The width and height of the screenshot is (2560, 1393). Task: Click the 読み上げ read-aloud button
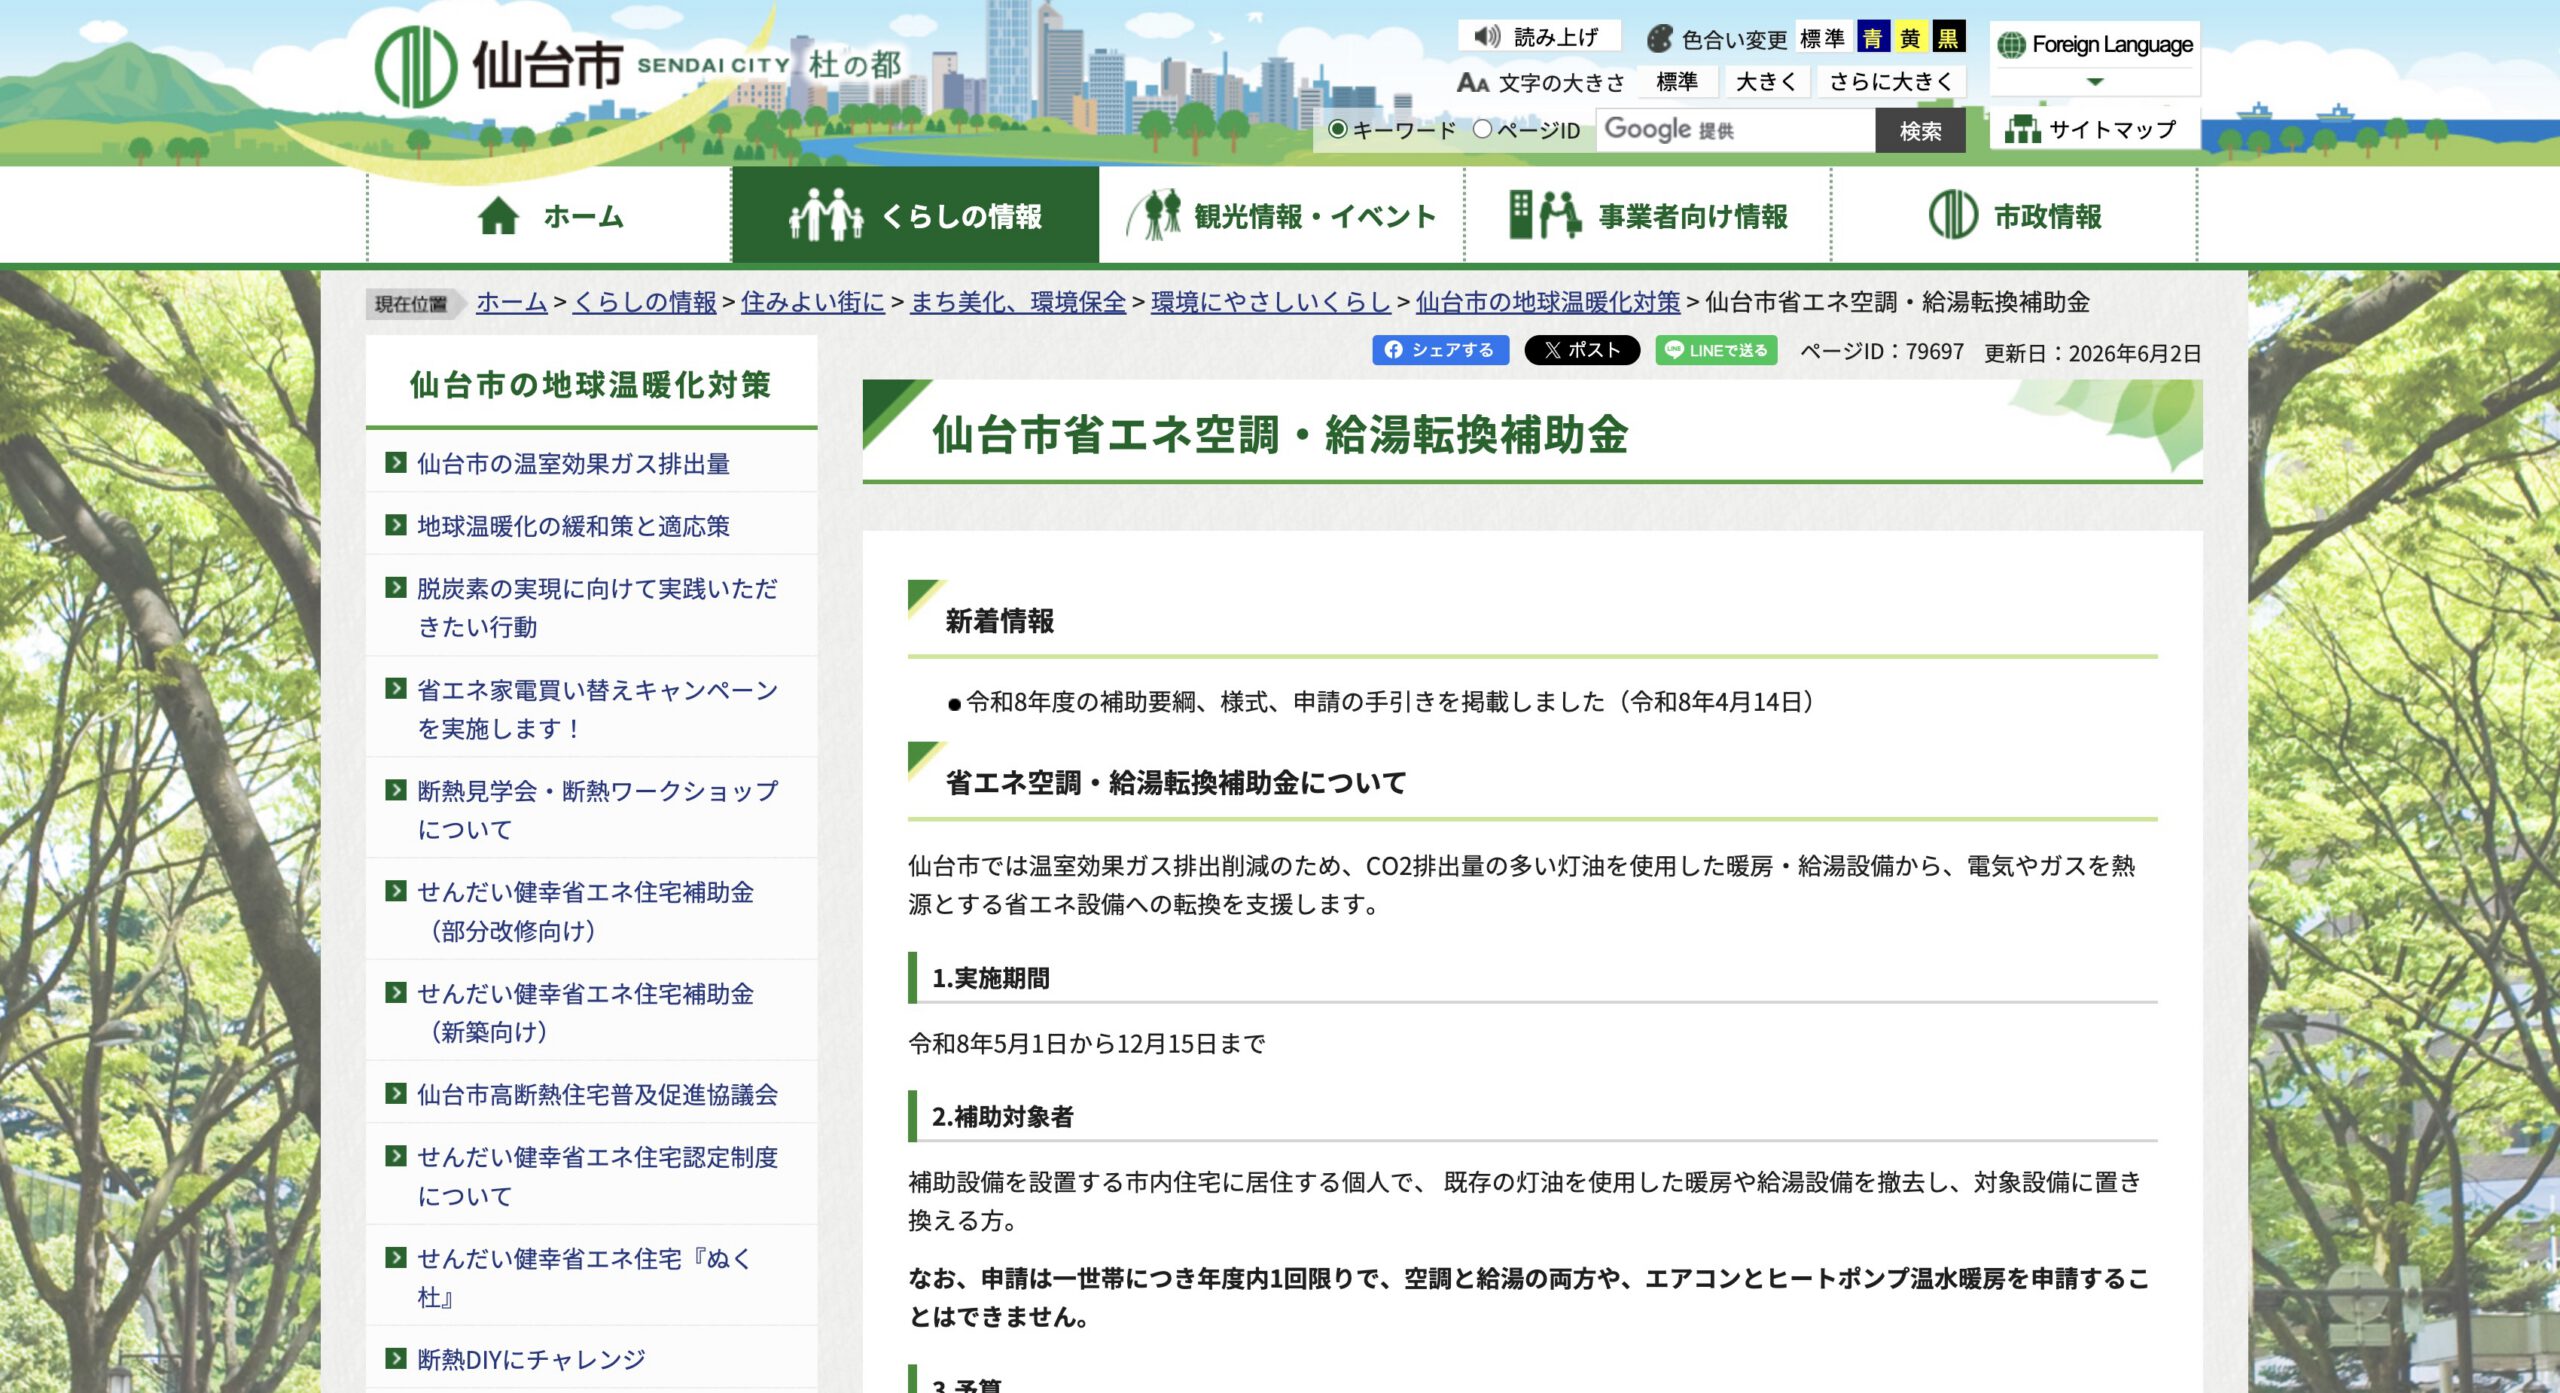1538,37
